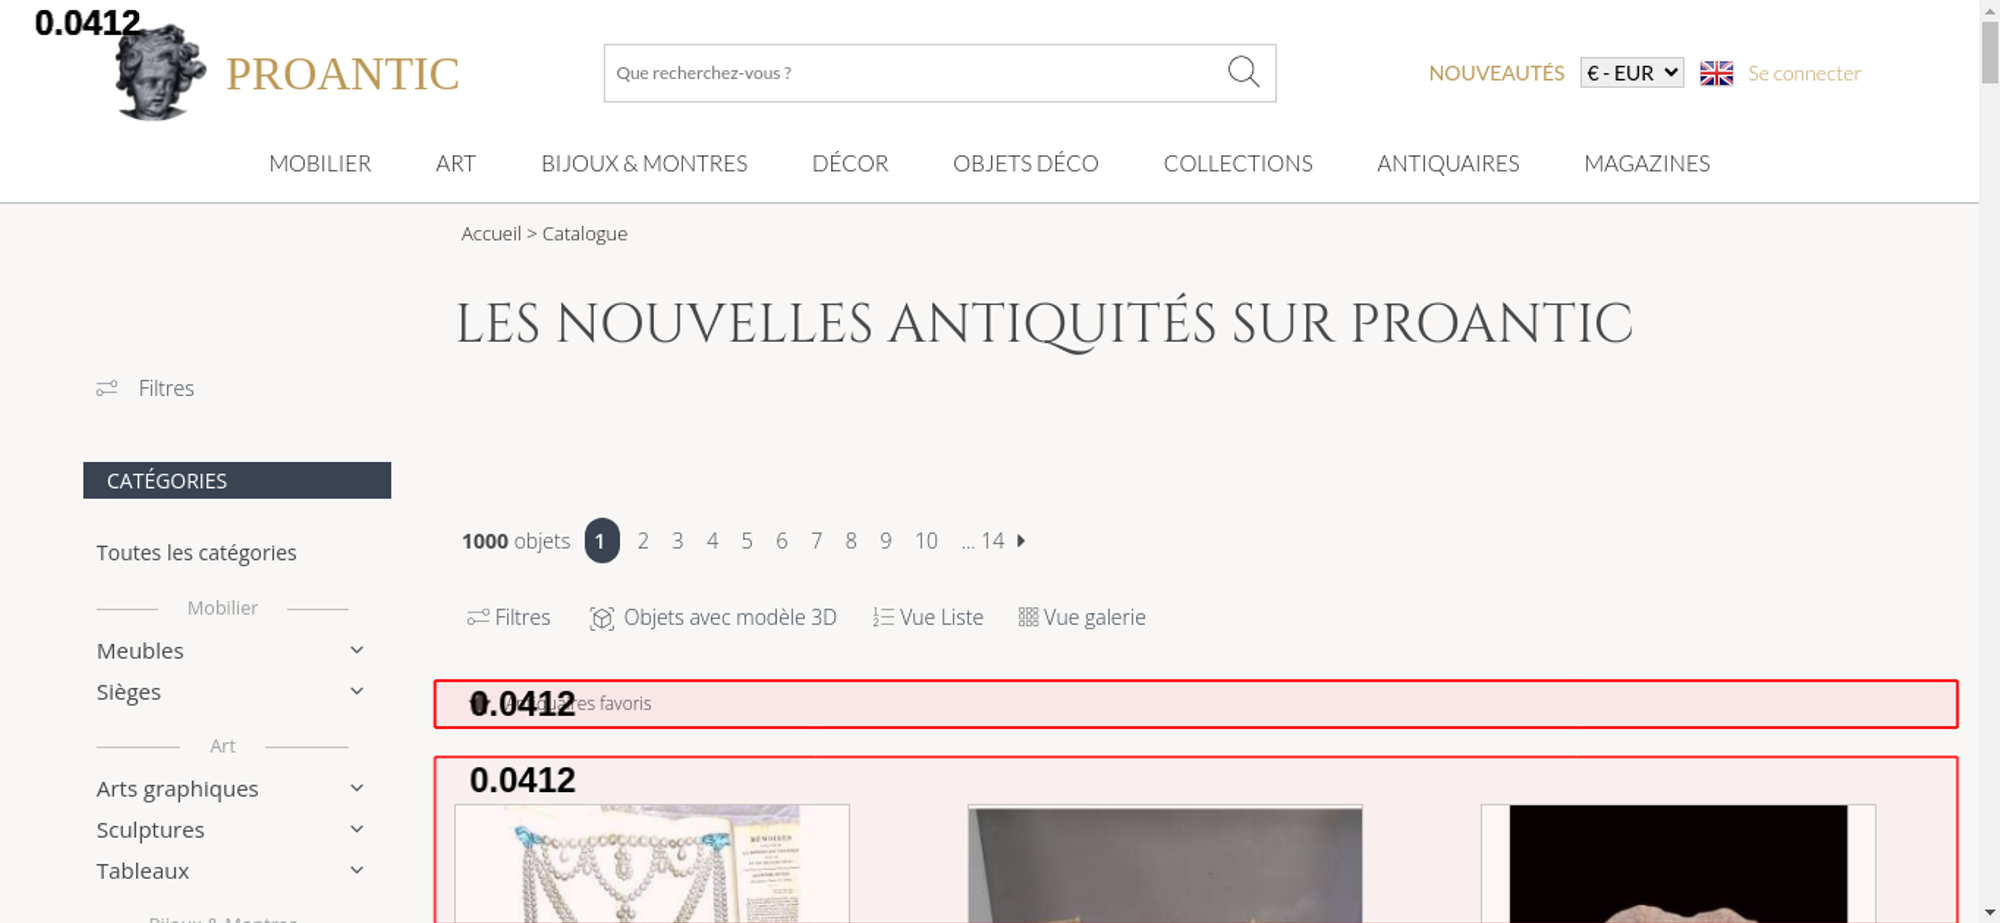
Task: Open the Meubles category
Action: 140,651
